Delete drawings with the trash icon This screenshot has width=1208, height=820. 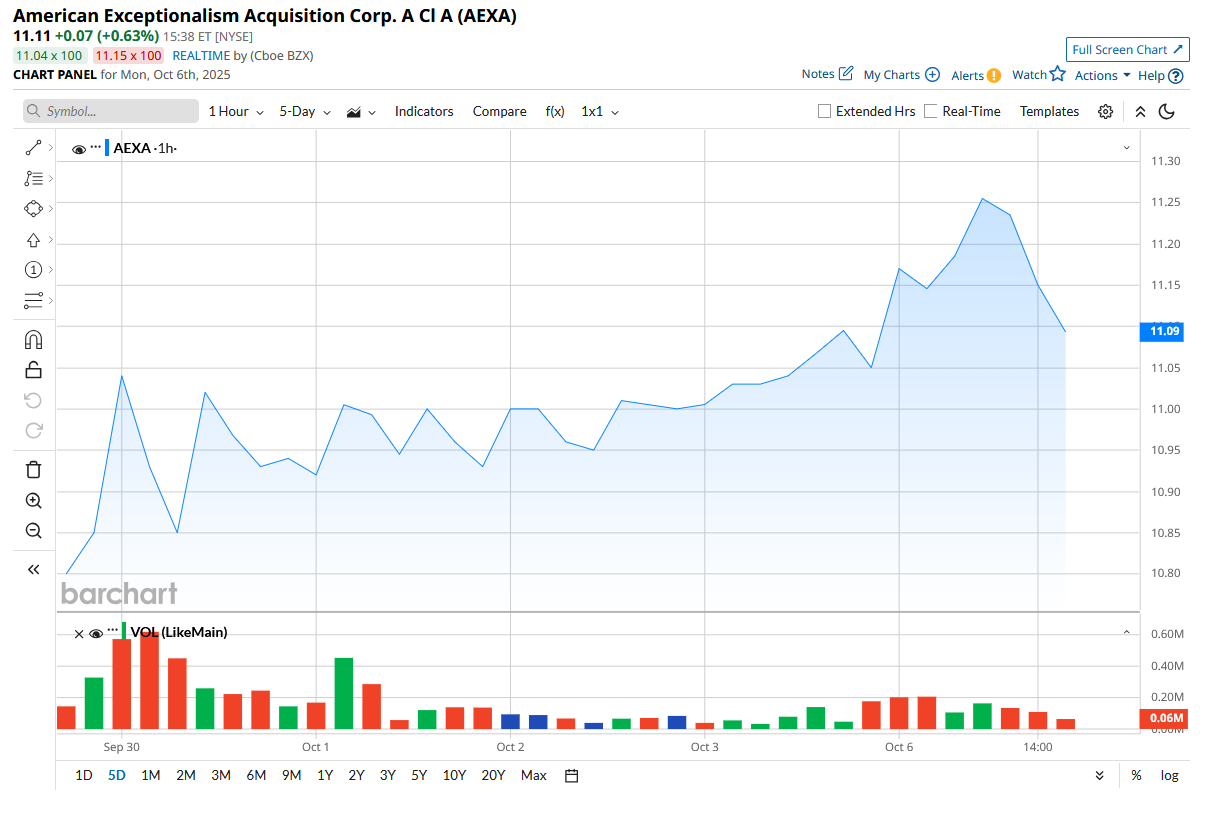[x=33, y=469]
